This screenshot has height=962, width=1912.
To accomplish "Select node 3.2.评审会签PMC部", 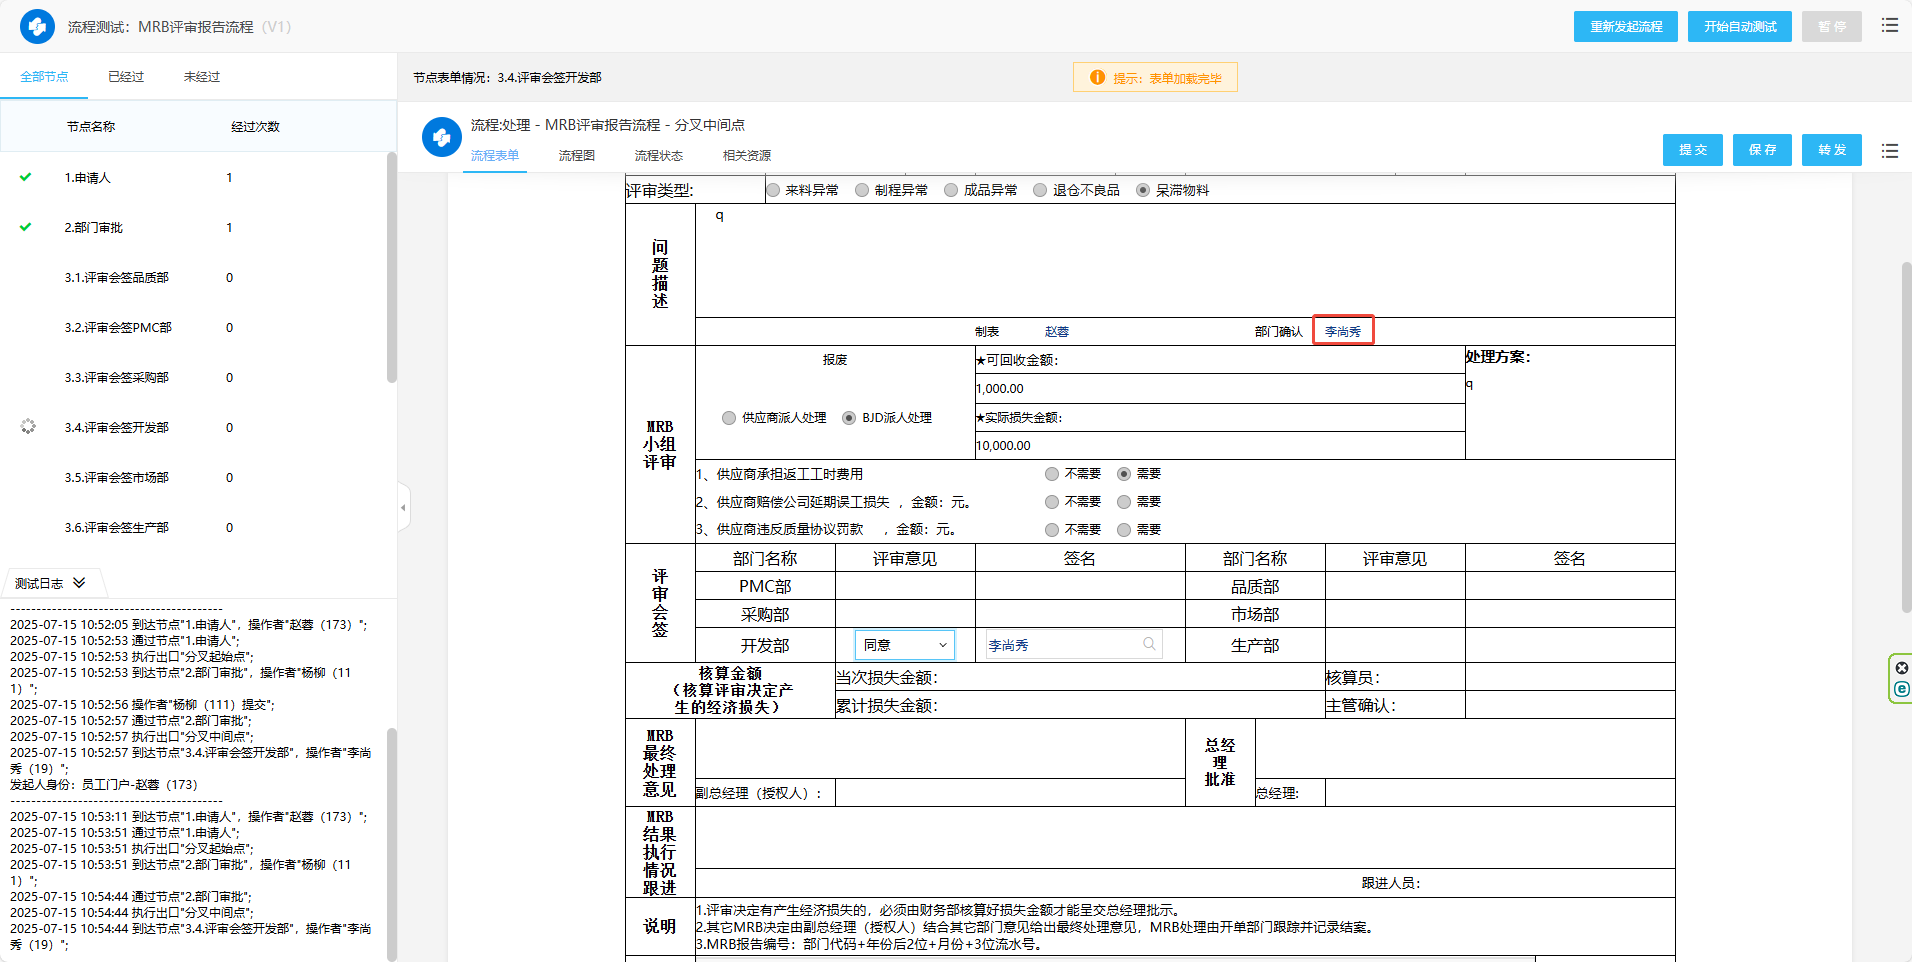I will click(118, 327).
